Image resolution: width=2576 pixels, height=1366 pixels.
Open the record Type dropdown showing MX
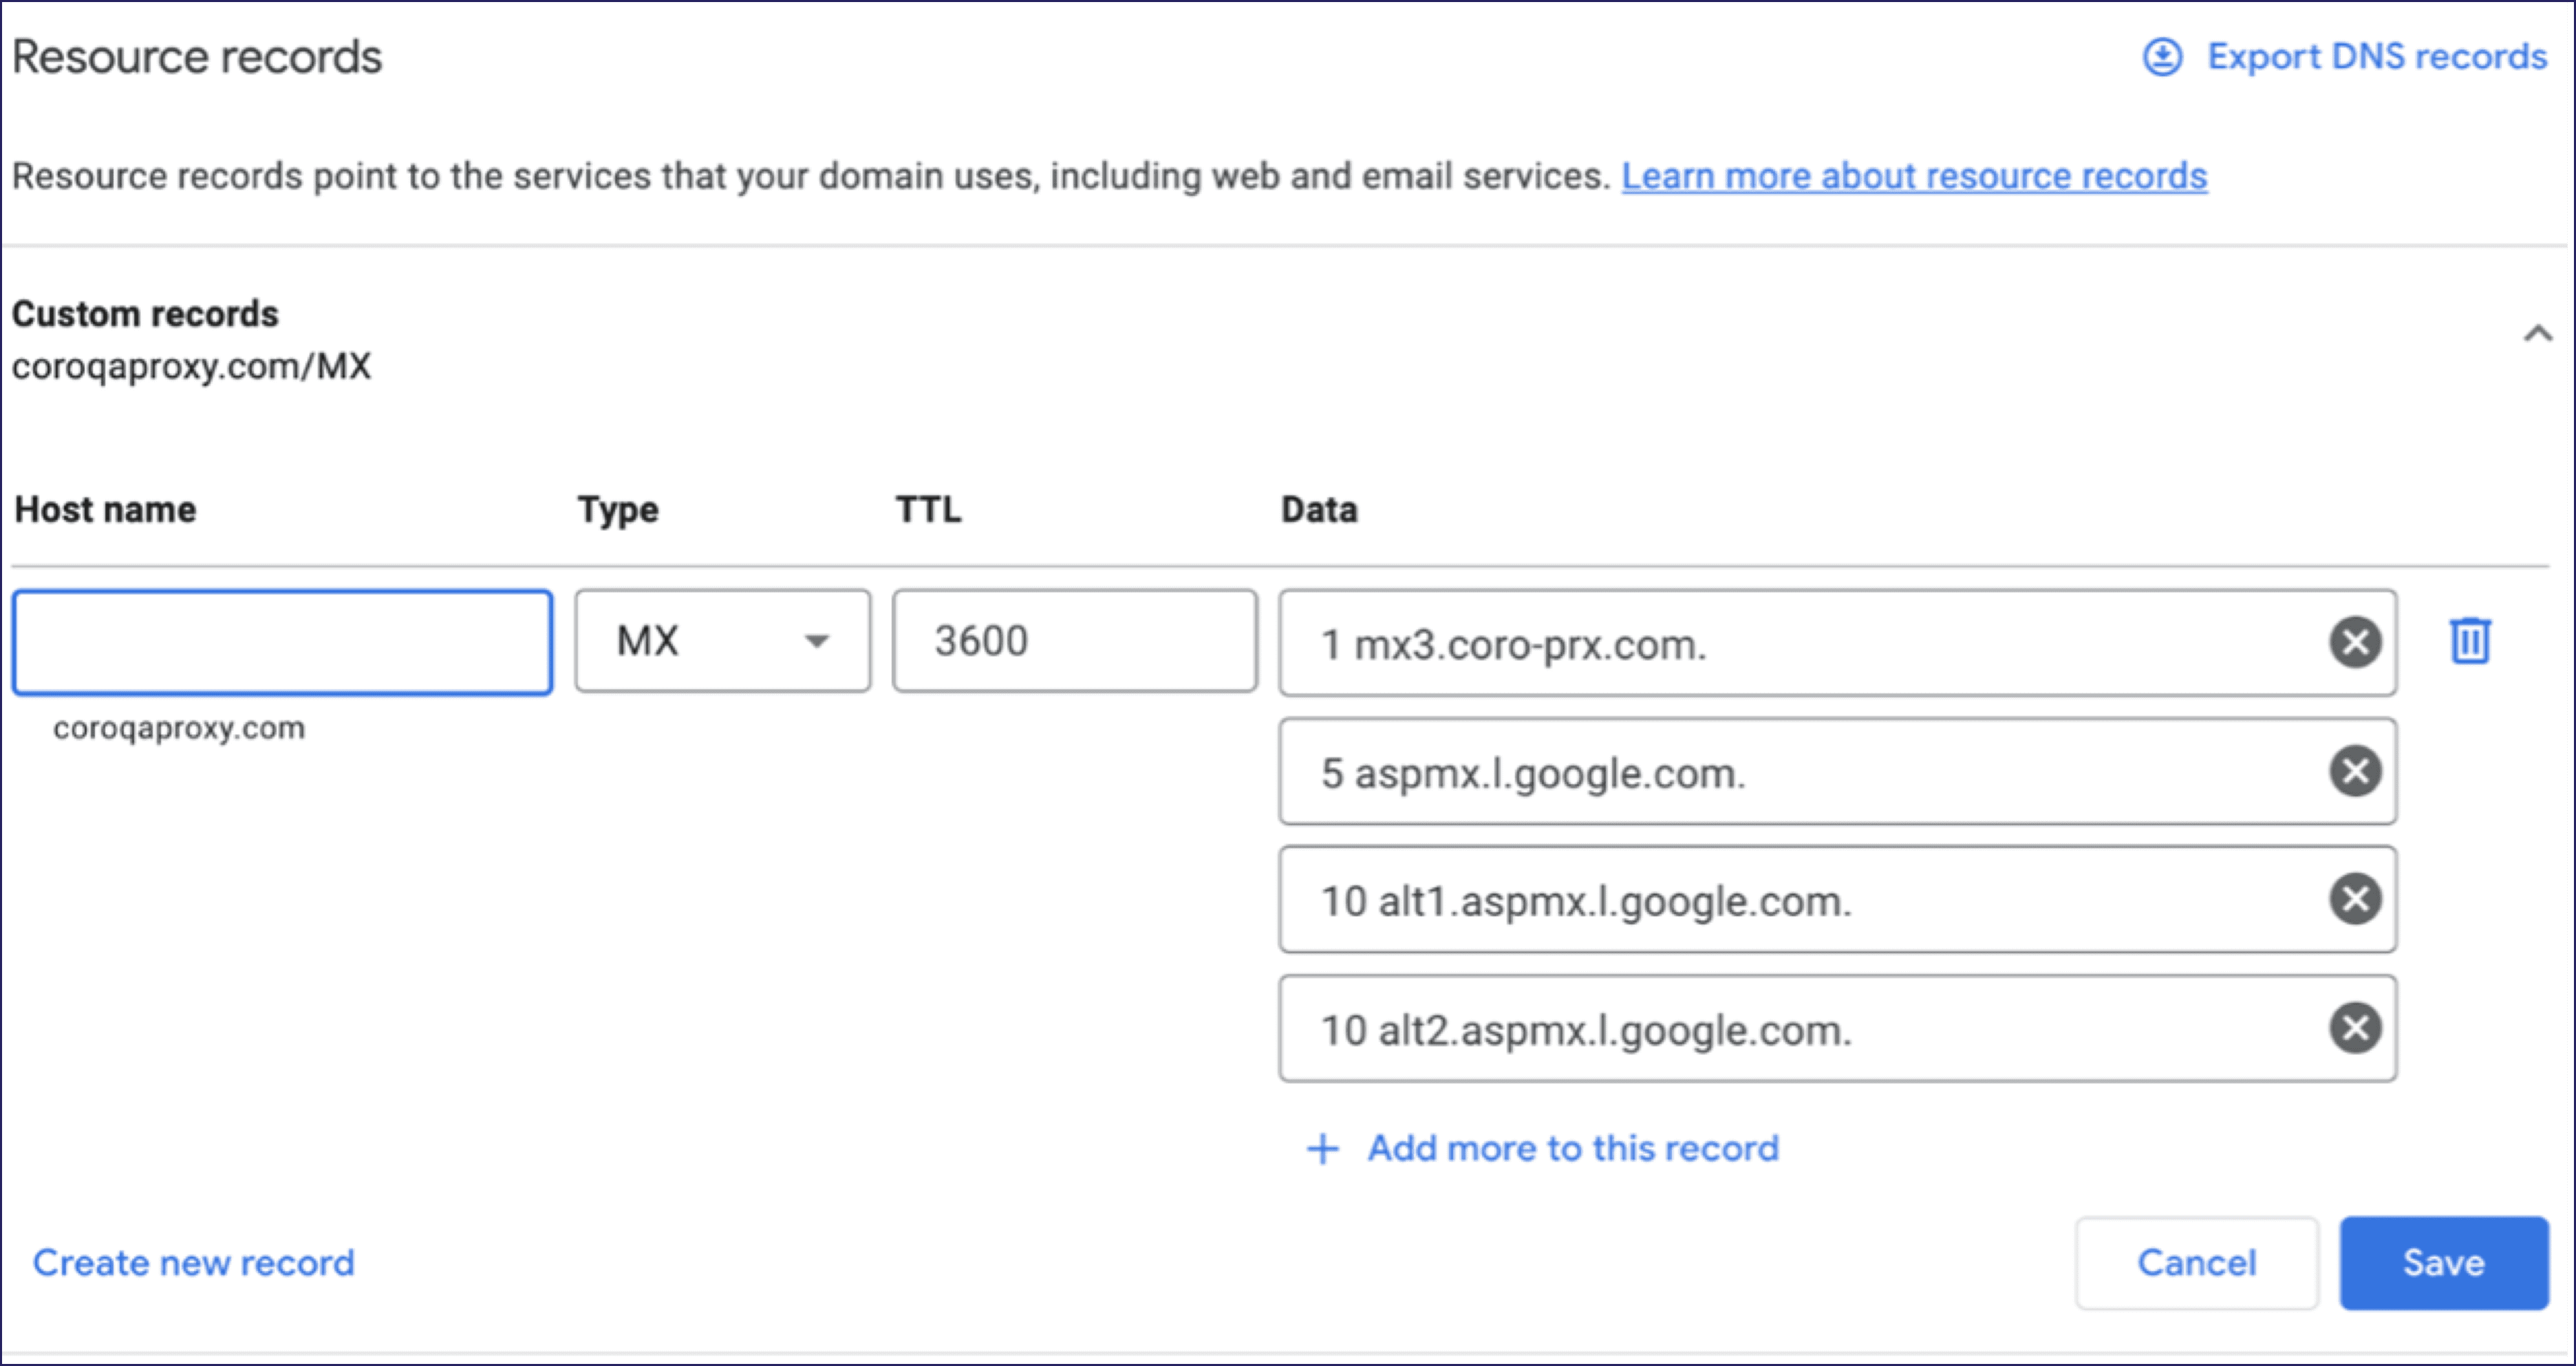(x=722, y=641)
